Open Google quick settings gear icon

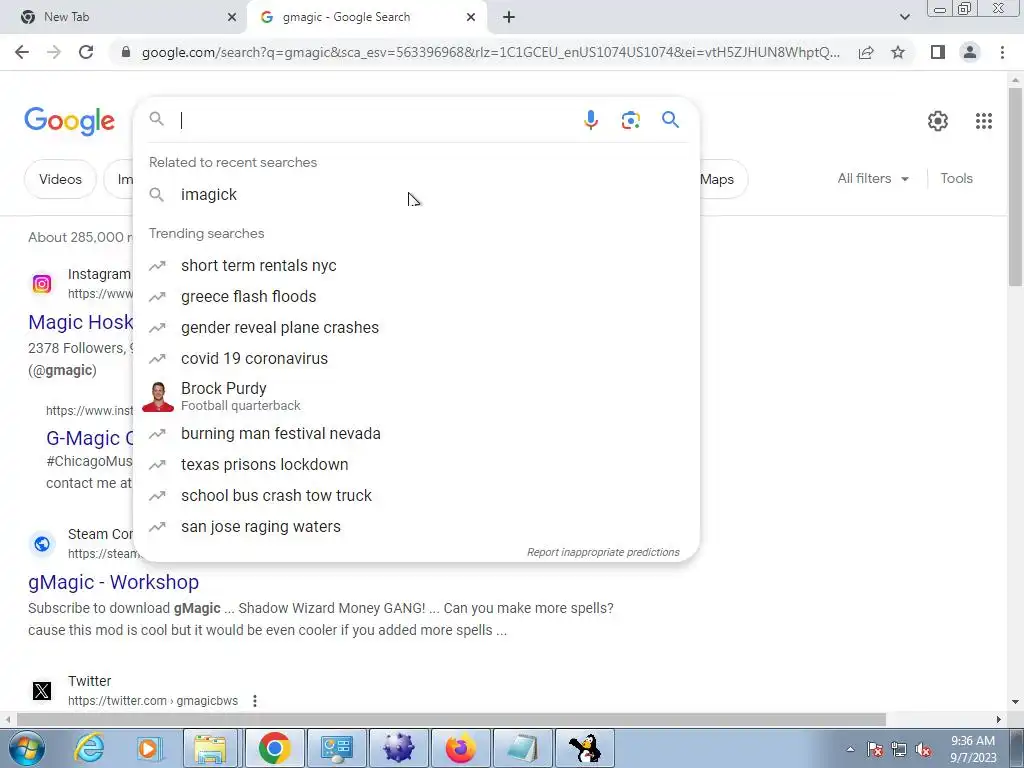(938, 121)
